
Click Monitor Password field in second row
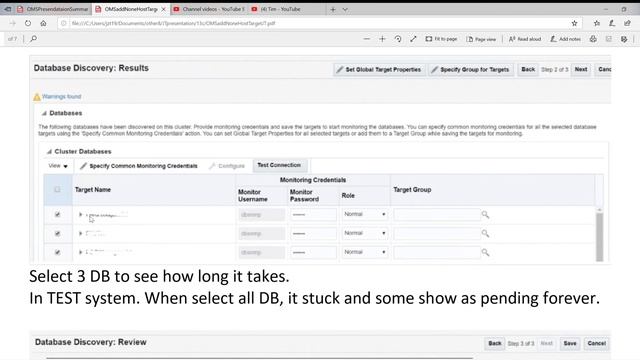pyautogui.click(x=313, y=233)
